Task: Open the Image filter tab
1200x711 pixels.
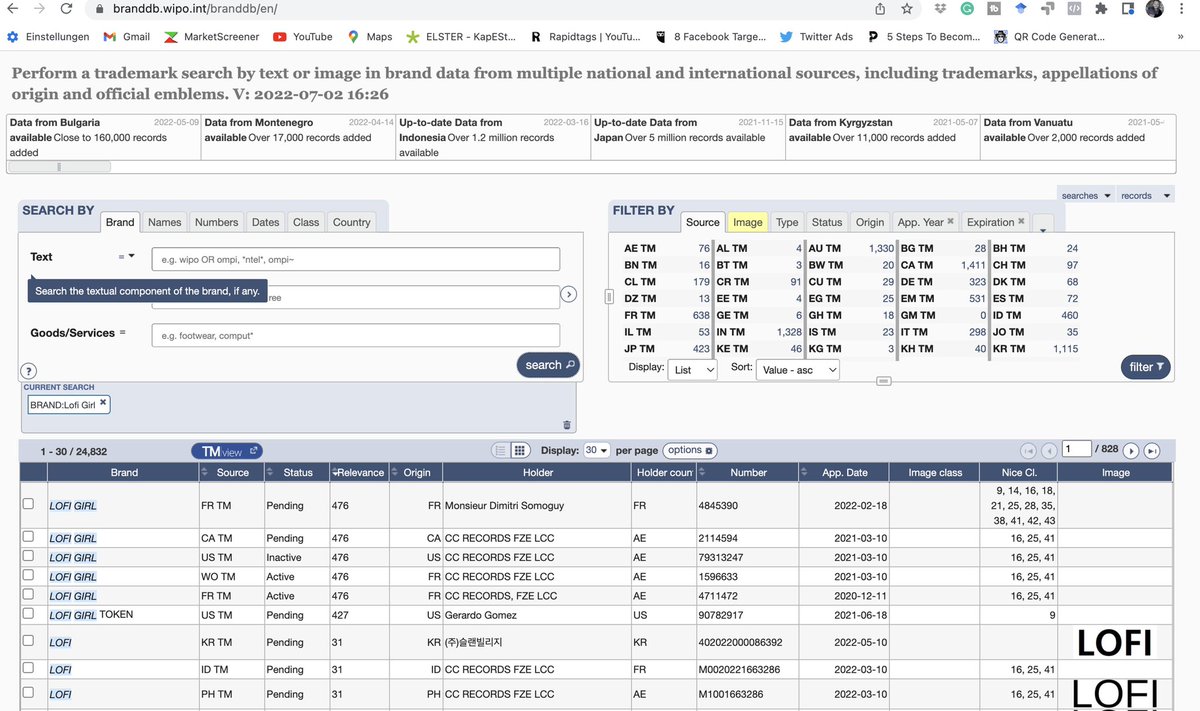Action: click(747, 222)
